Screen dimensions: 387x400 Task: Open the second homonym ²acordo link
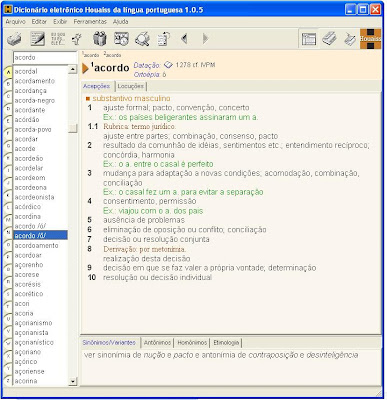click(x=112, y=54)
